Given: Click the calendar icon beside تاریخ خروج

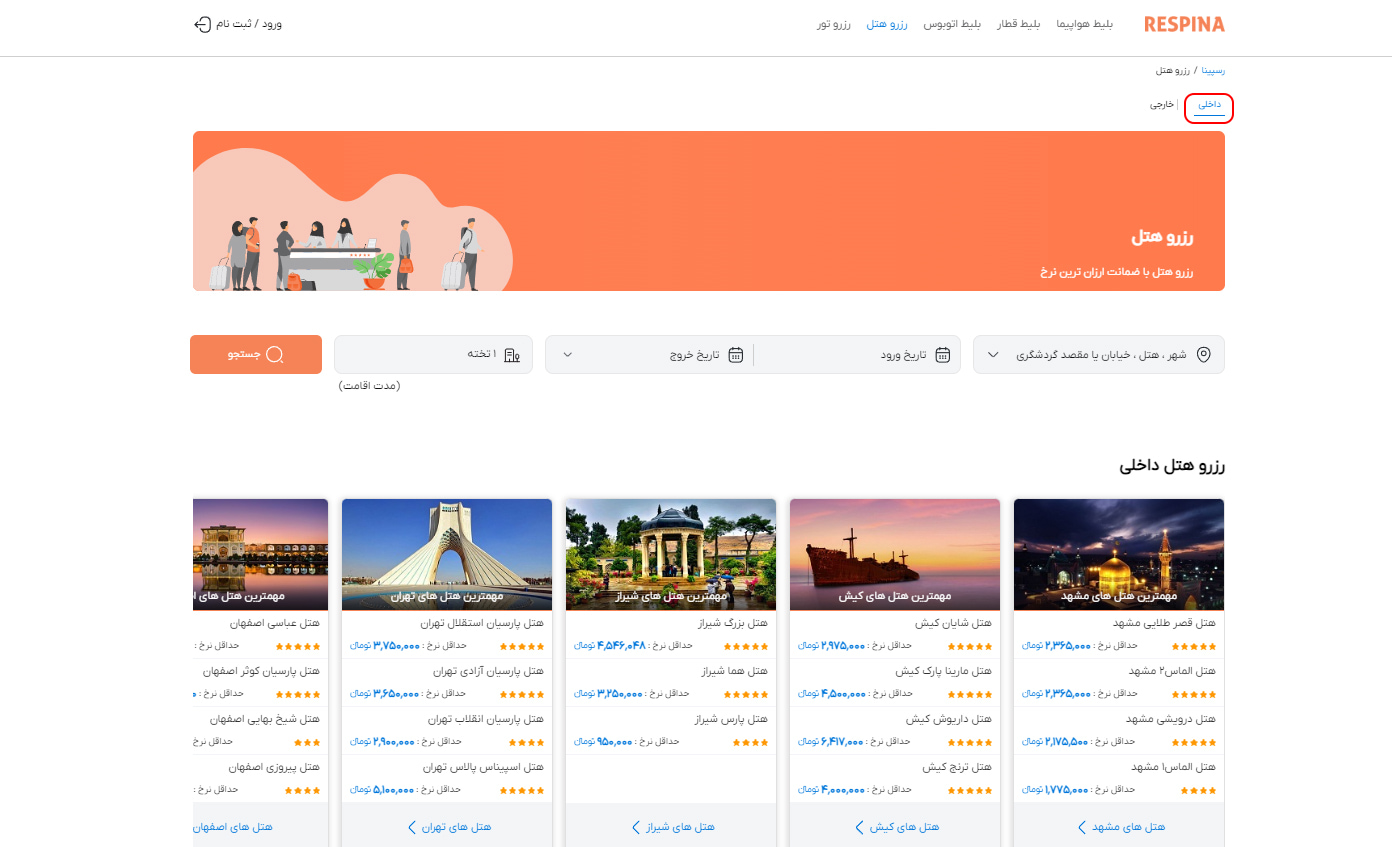Looking at the screenshot, I should (x=736, y=355).
